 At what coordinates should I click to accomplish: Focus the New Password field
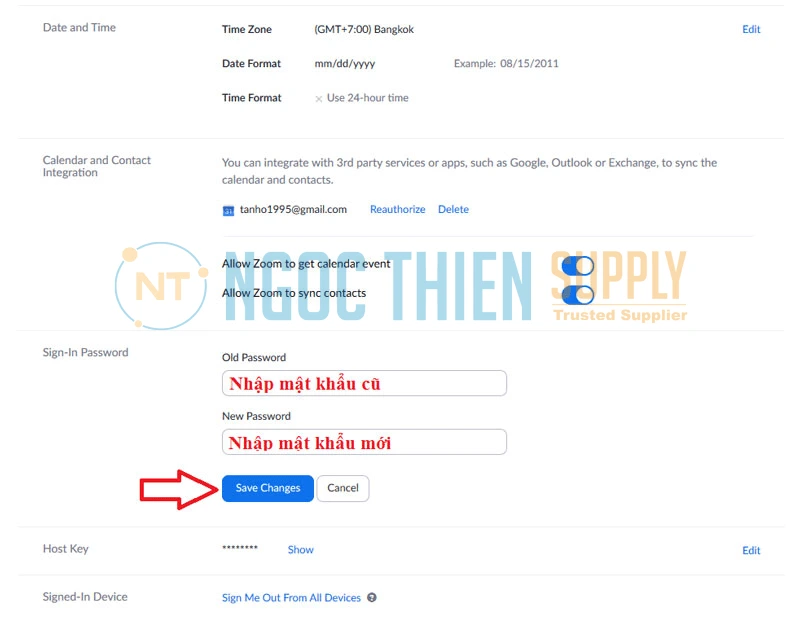[364, 442]
